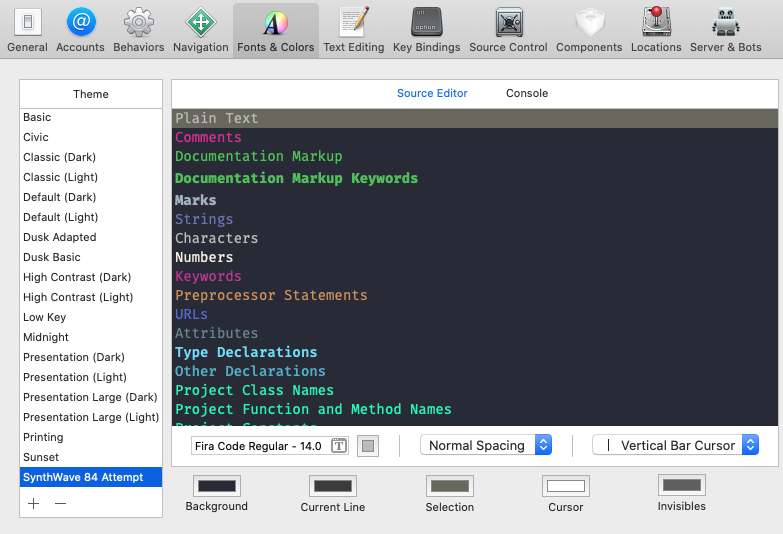This screenshot has width=783, height=534.
Task: Select the Strings syntax row
Action: click(475, 219)
